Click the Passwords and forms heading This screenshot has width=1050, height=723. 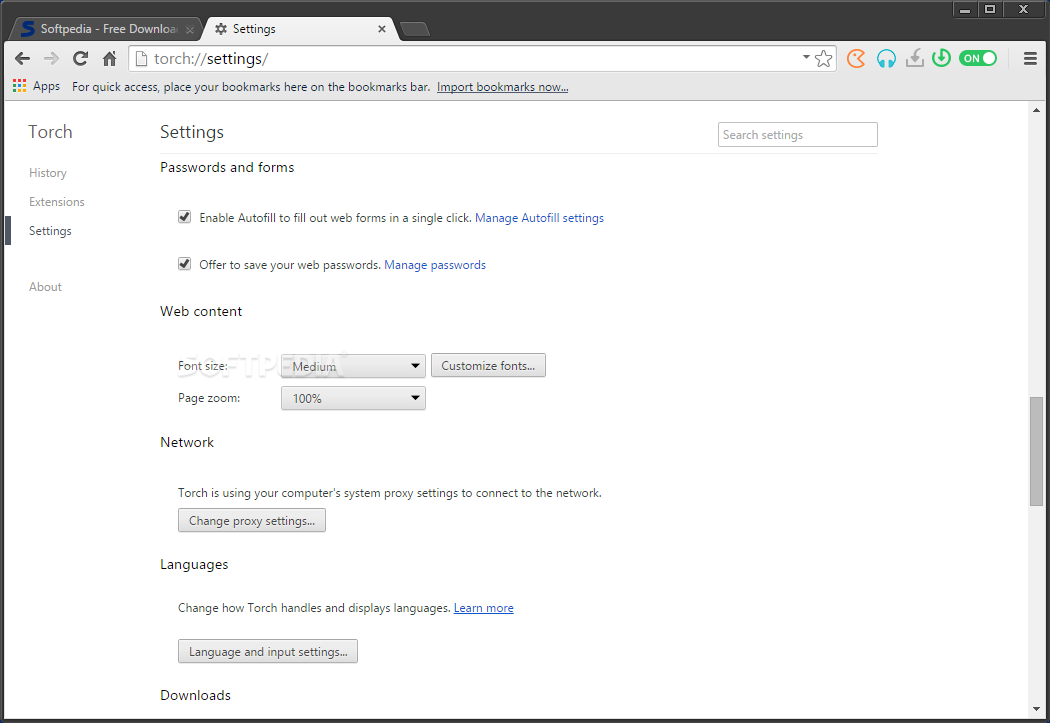(x=227, y=167)
